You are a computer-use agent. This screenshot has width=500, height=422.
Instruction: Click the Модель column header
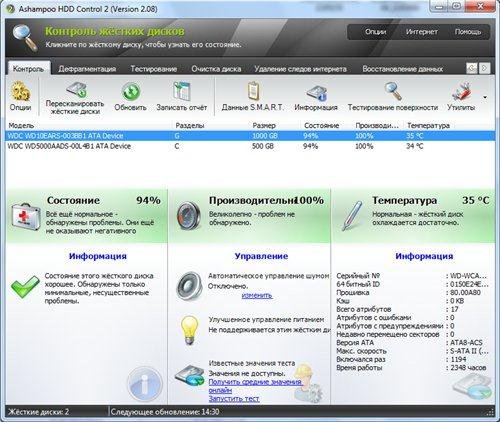pos(21,126)
